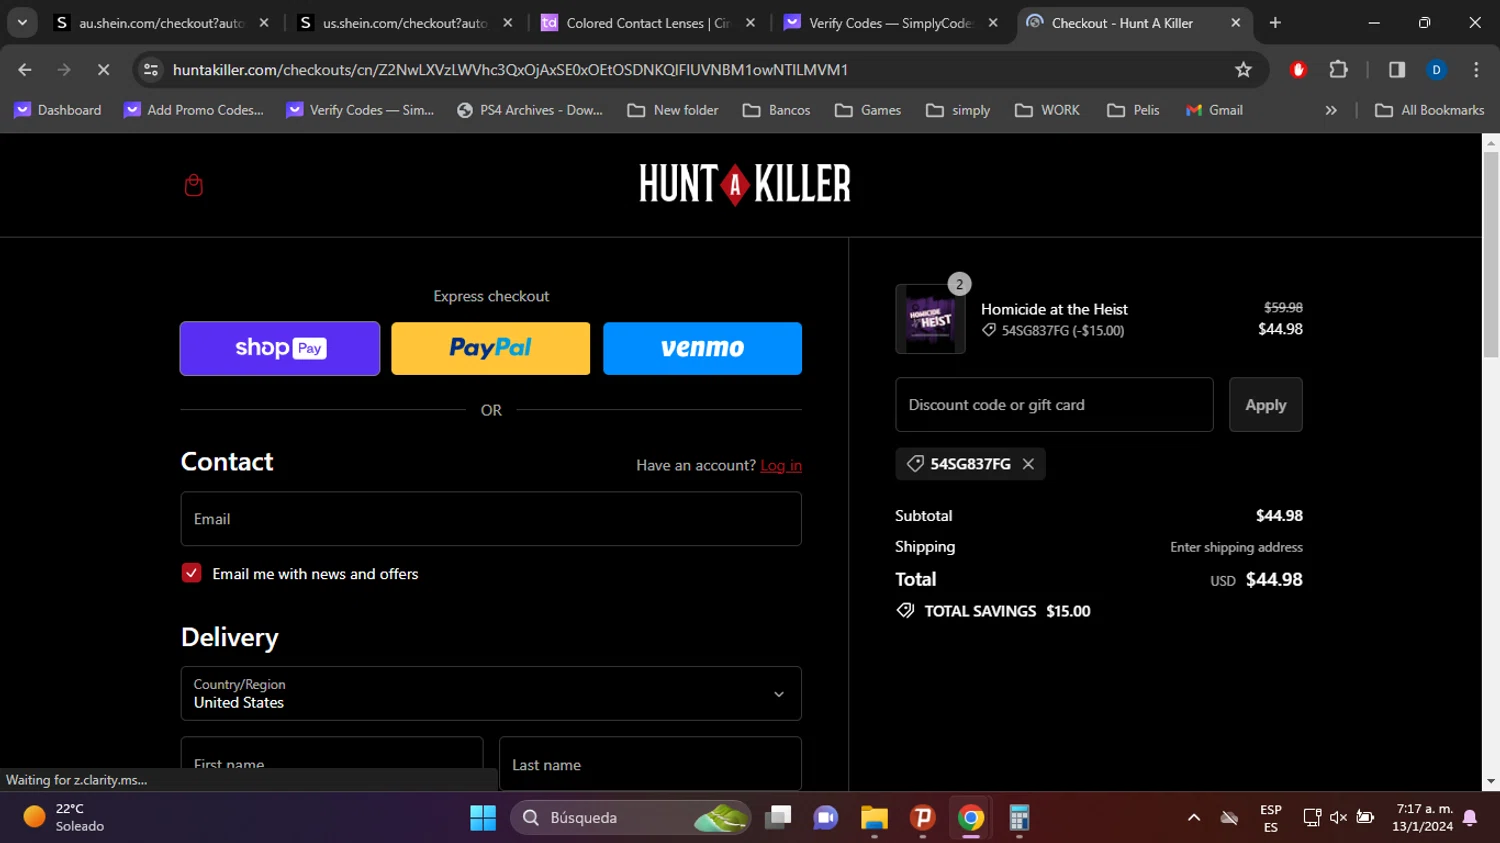Open the volume muted tray icon
This screenshot has width=1500, height=843.
(1338, 818)
